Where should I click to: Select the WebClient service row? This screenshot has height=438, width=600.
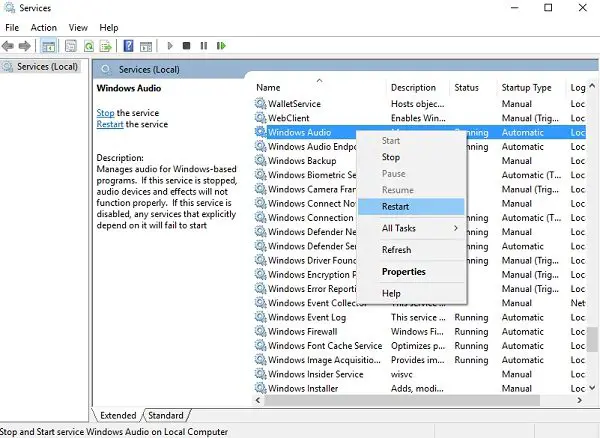(420, 118)
